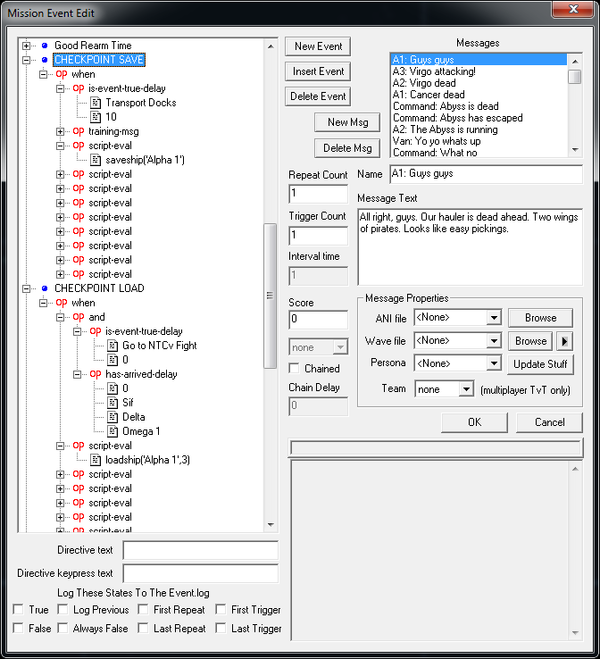600x659 pixels.
Task: Click the red 'op' icon next to training-msg
Action: (x=79, y=131)
